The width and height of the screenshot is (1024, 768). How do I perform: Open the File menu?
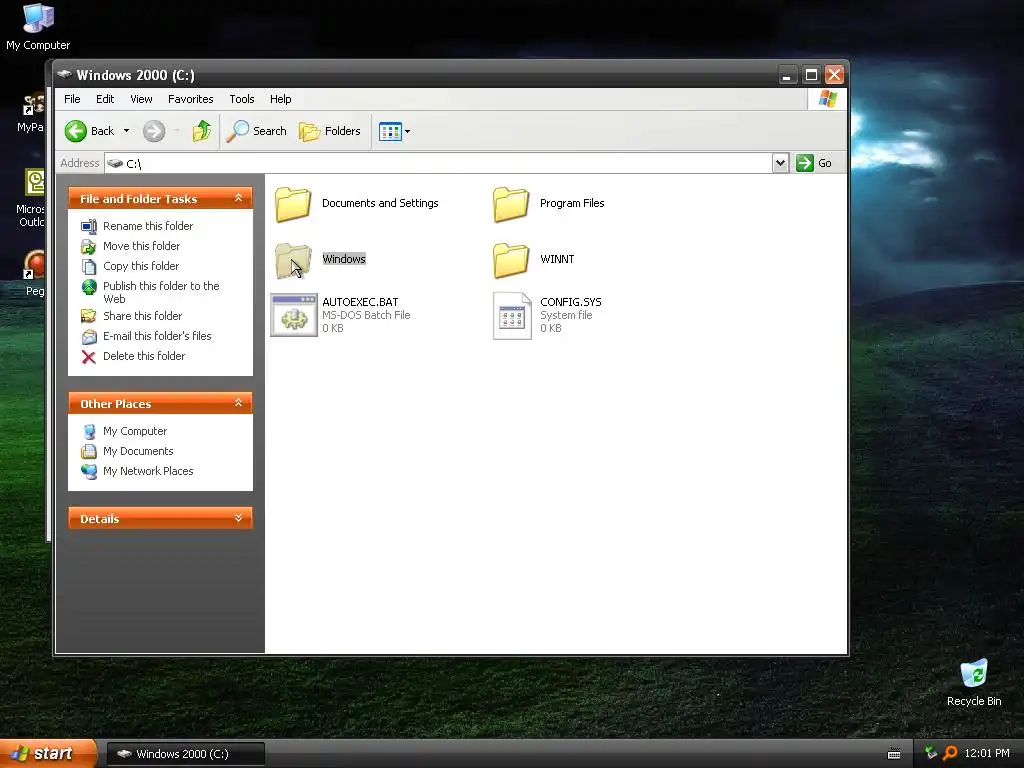[72, 99]
